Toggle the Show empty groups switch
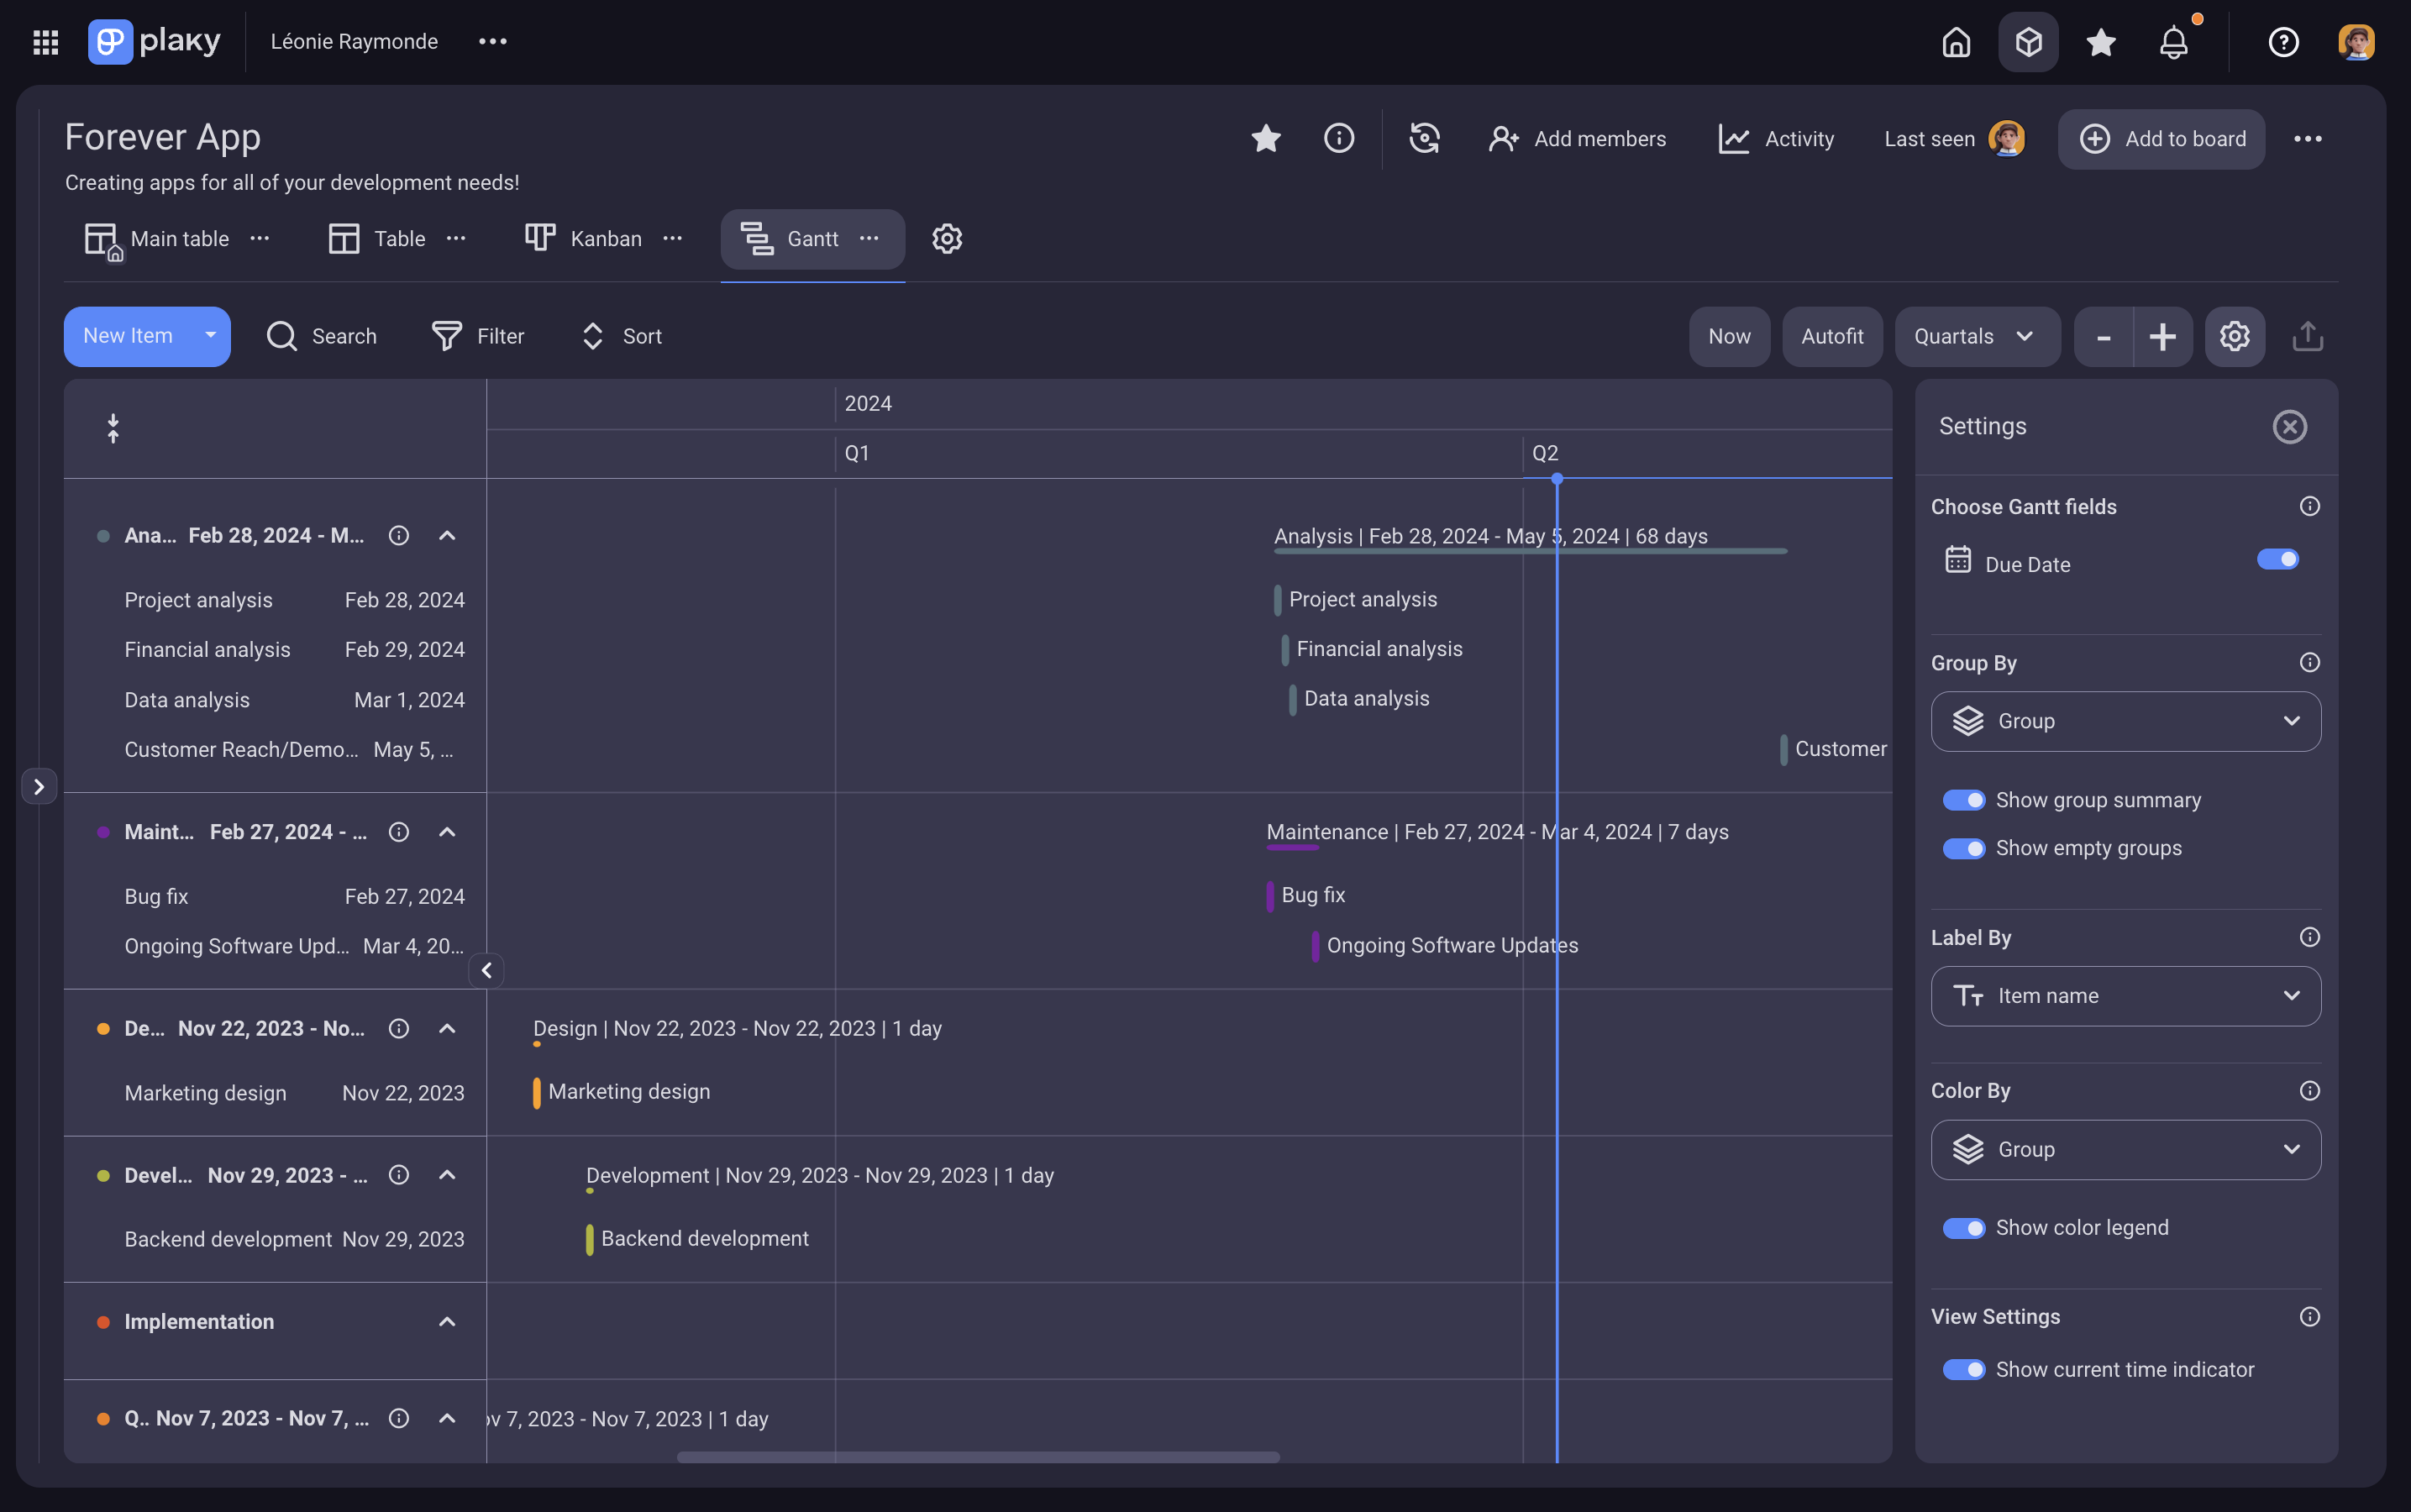The image size is (2411, 1512). click(1963, 848)
